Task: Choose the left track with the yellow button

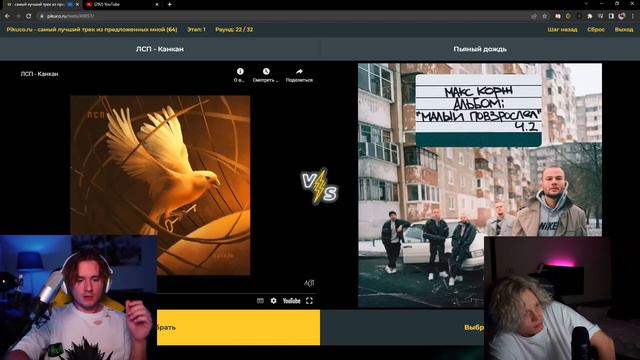Action: click(x=238, y=327)
